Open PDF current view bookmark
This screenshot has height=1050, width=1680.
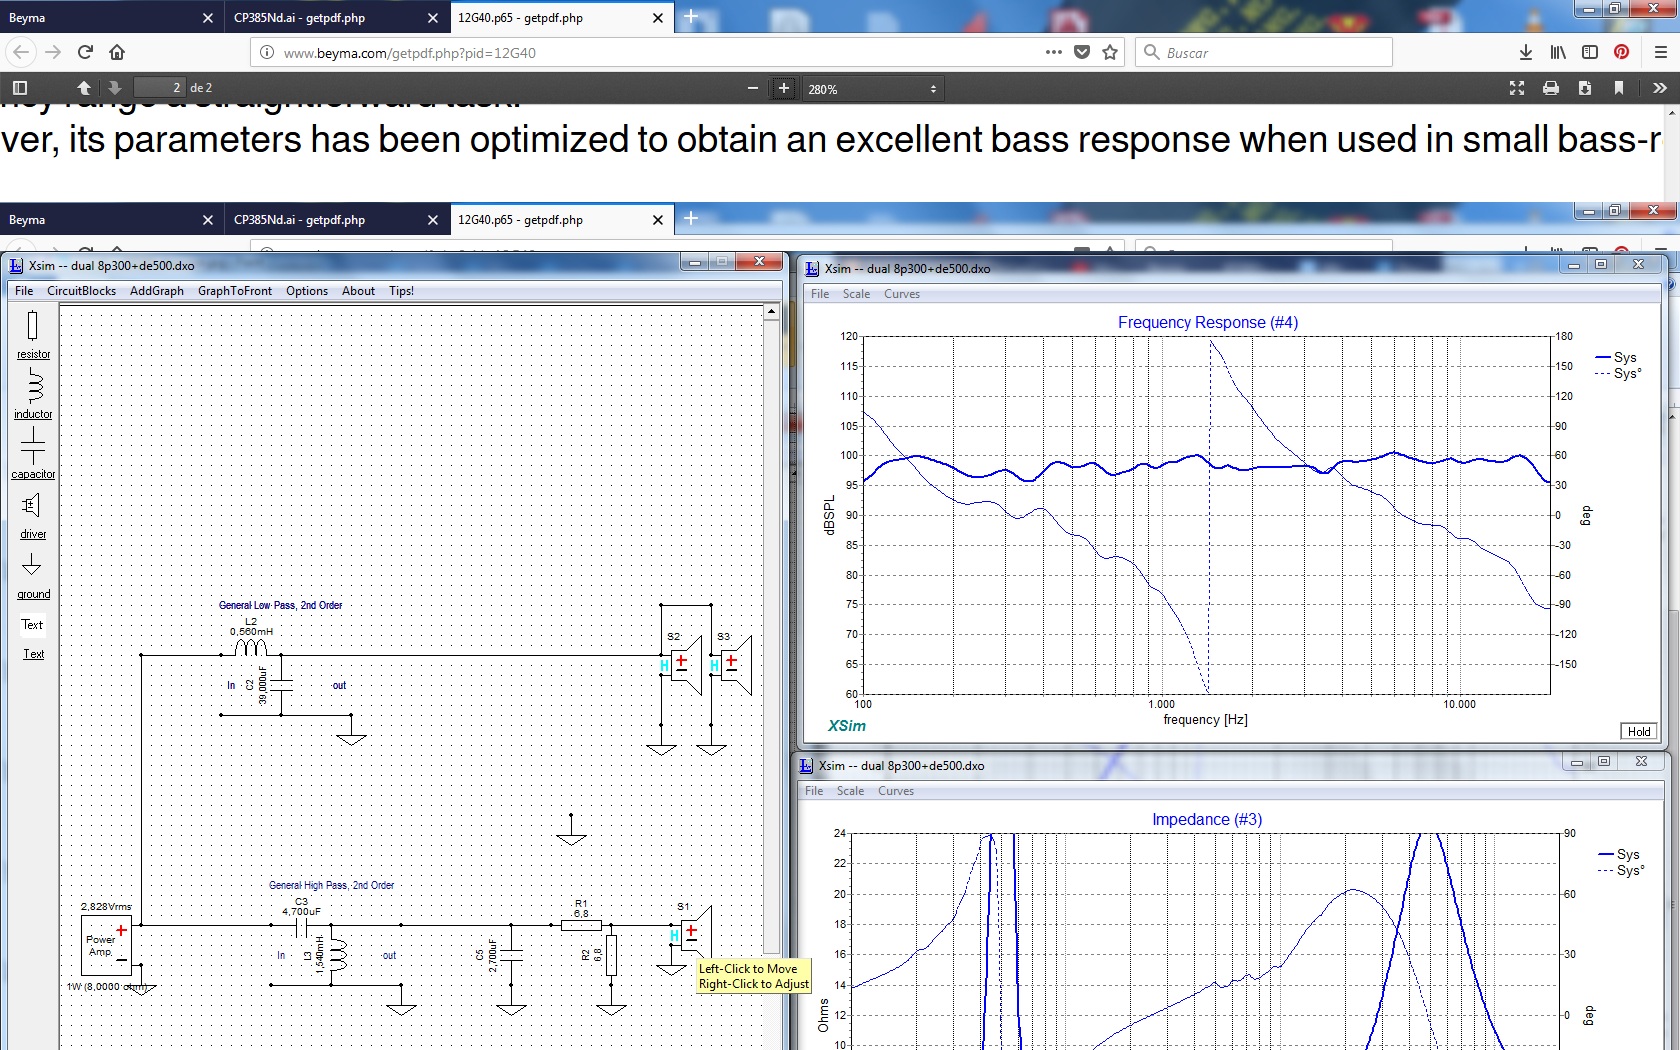click(x=1619, y=88)
